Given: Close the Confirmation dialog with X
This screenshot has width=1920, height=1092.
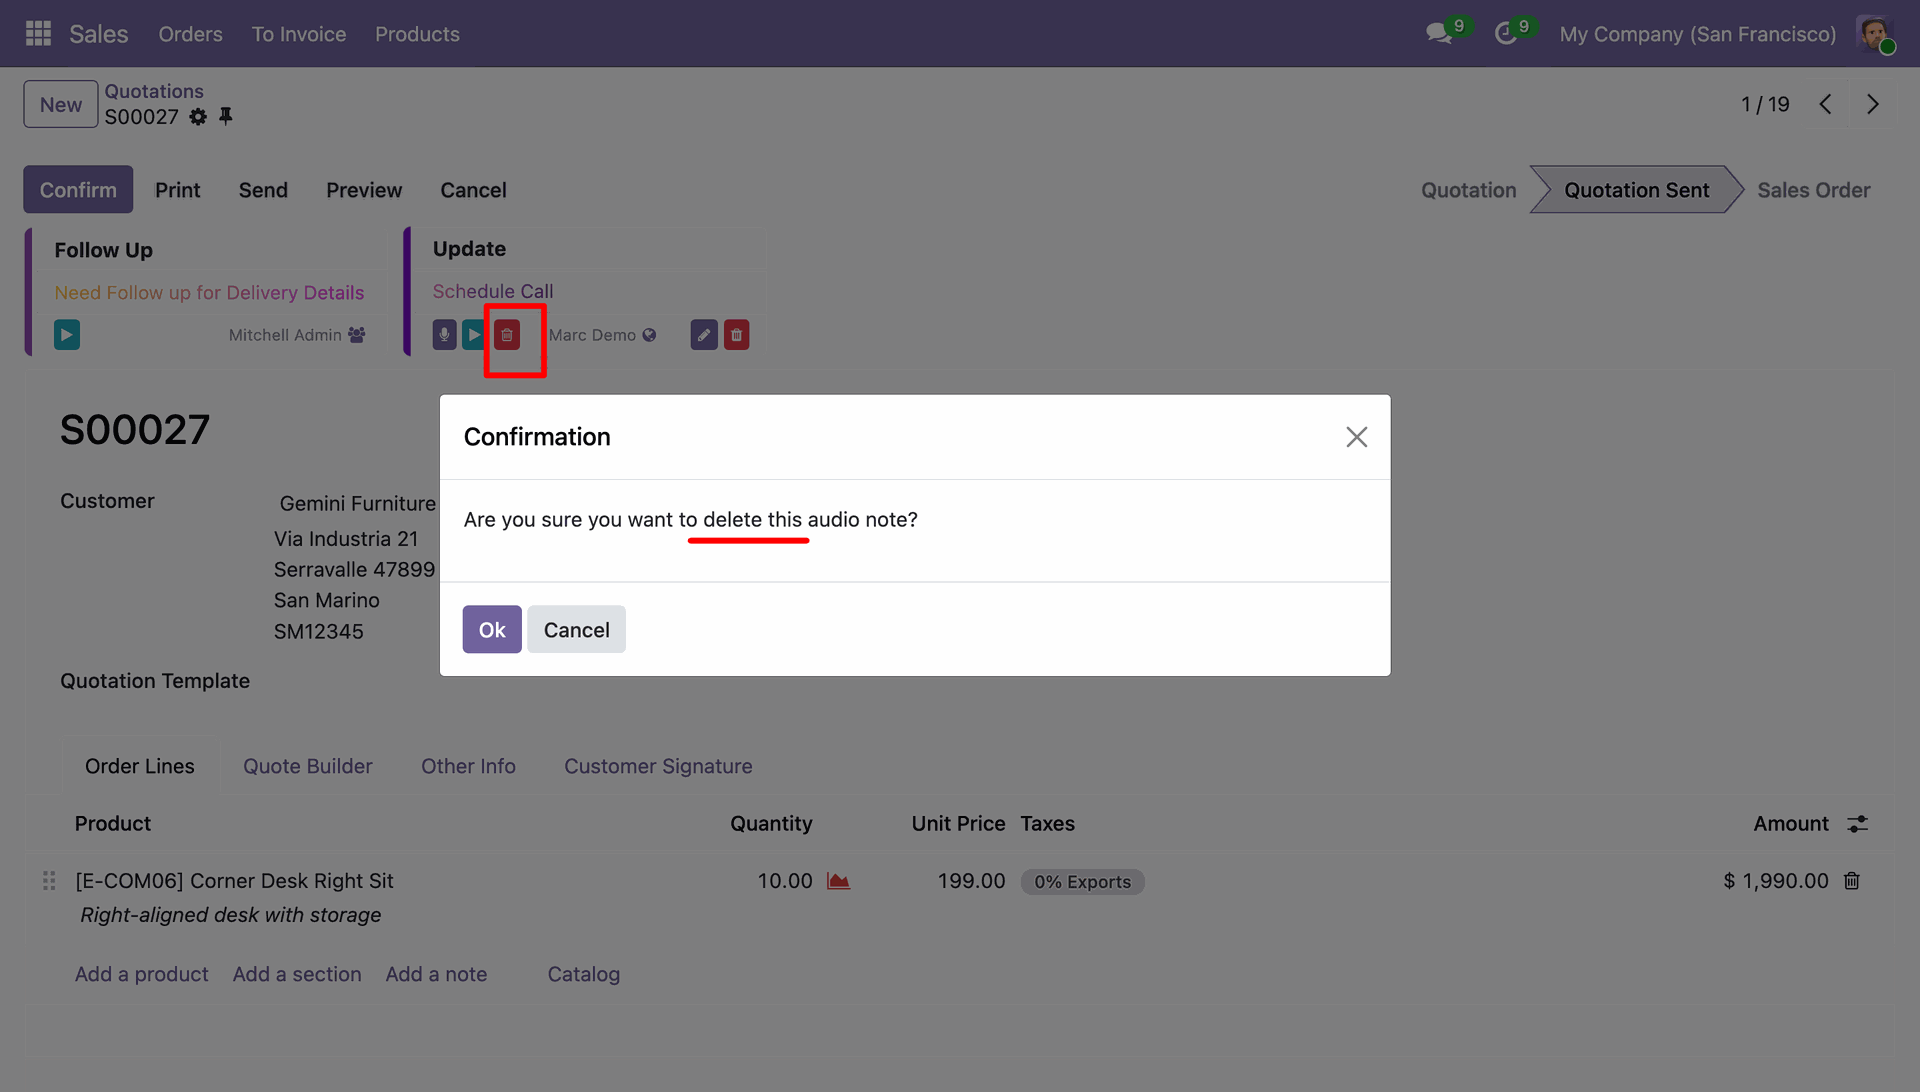Looking at the screenshot, I should coord(1356,437).
